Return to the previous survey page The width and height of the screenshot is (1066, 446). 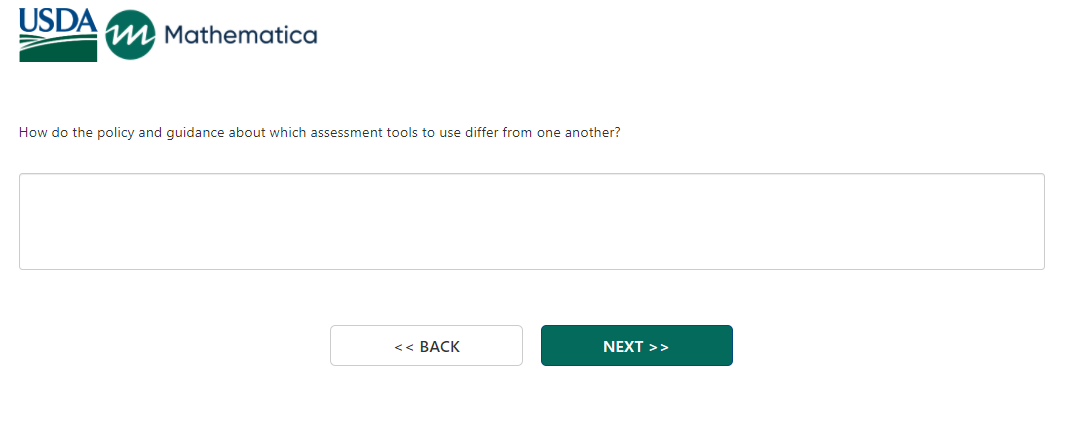(x=426, y=346)
